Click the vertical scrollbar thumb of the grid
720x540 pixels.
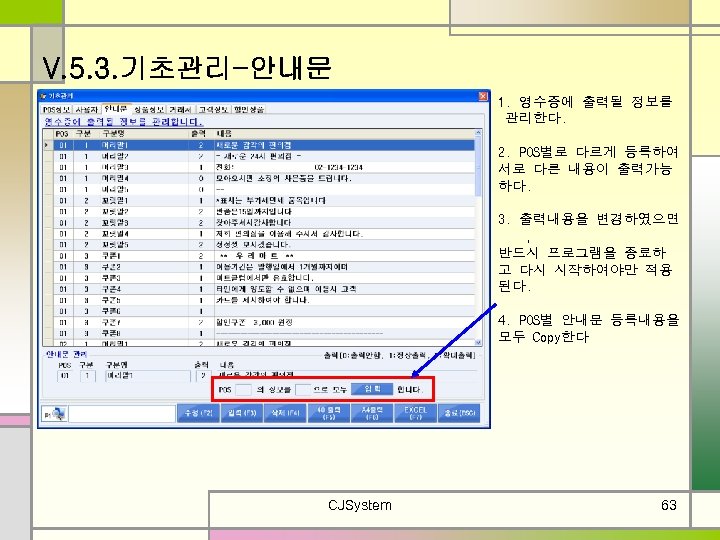pos(478,166)
